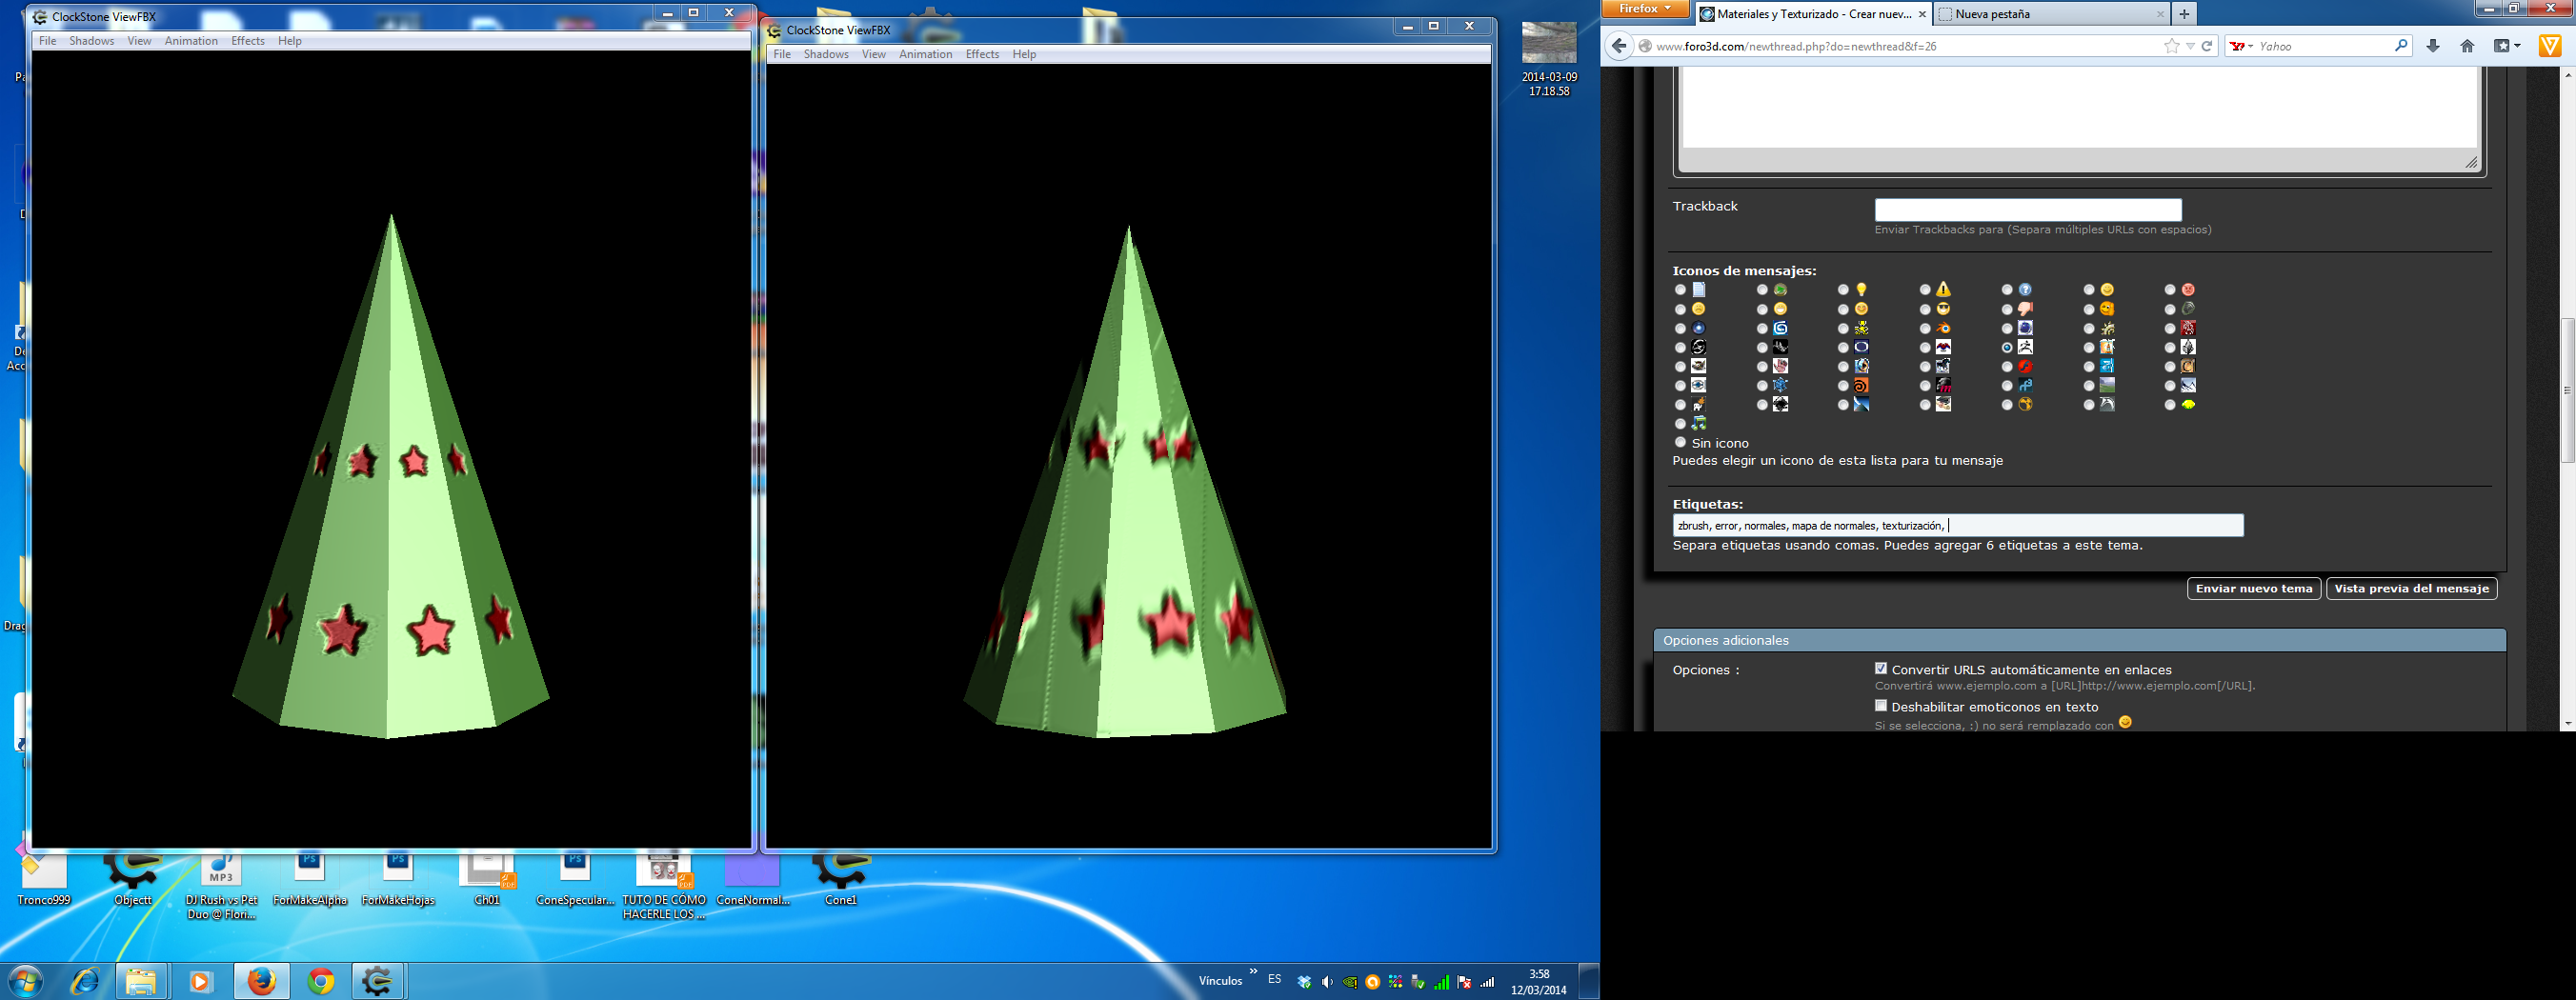Image resolution: width=2576 pixels, height=1000 pixels.
Task: Choose the lightbulb message icon radio button
Action: coord(1843,290)
